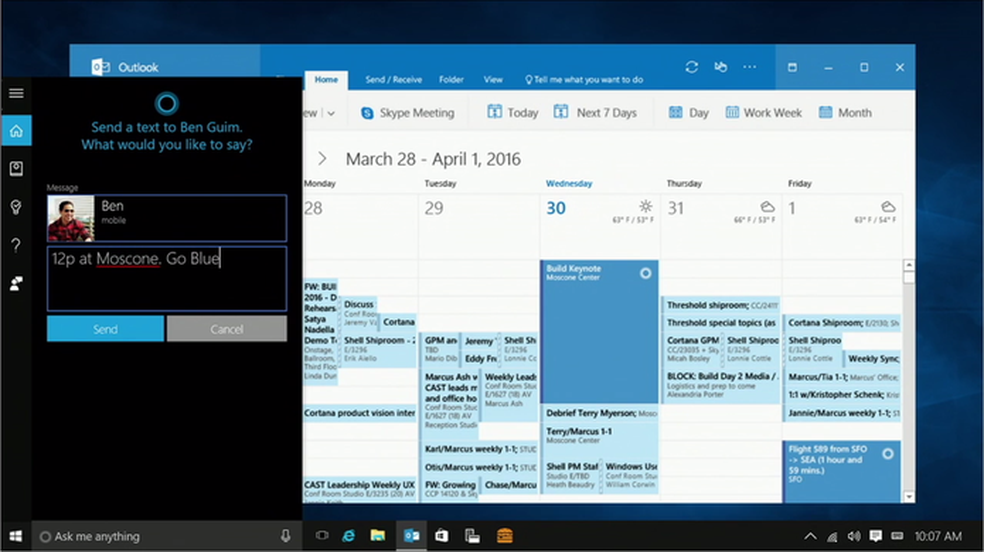Viewport: 984px width, 552px height.
Task: Open Cortana Notebook
Action: (x=16, y=168)
